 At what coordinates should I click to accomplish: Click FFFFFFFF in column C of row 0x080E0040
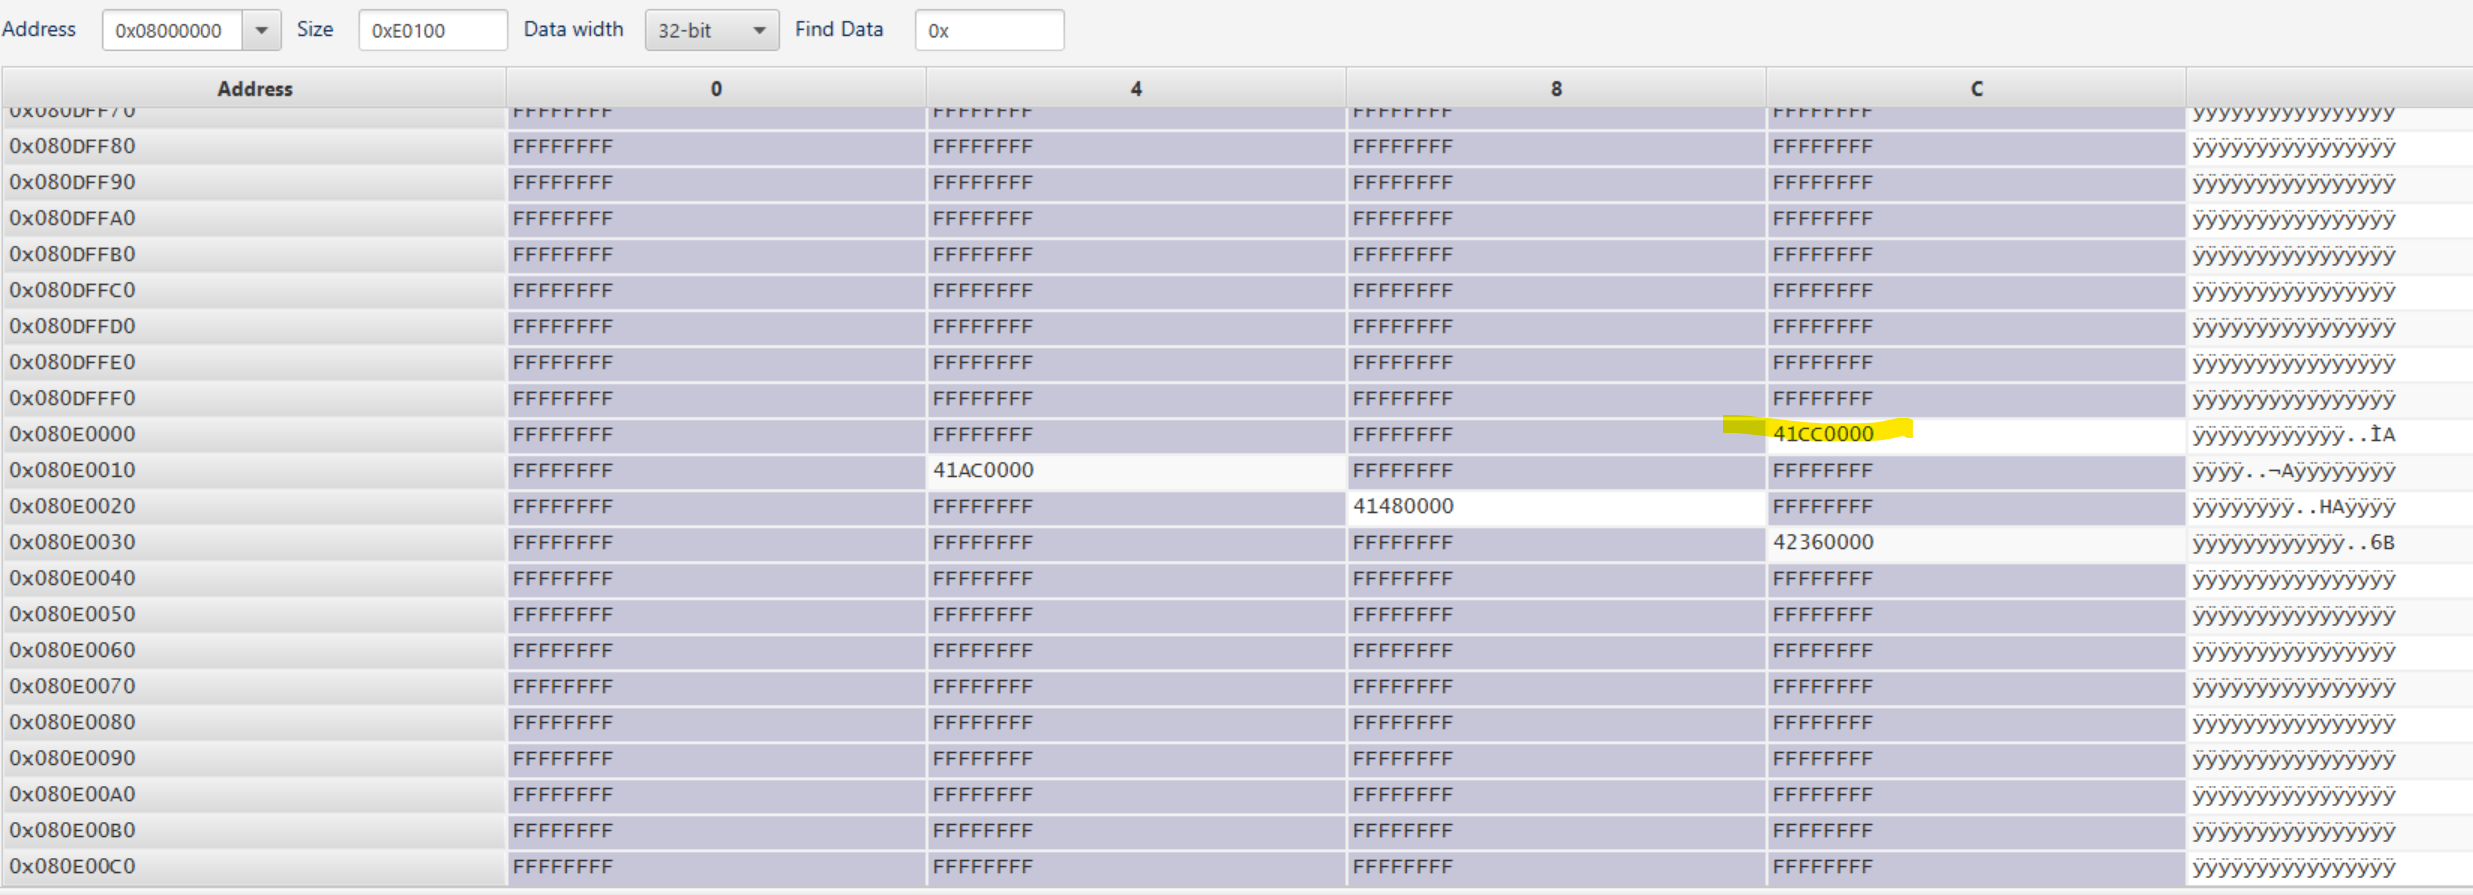(x=1822, y=579)
